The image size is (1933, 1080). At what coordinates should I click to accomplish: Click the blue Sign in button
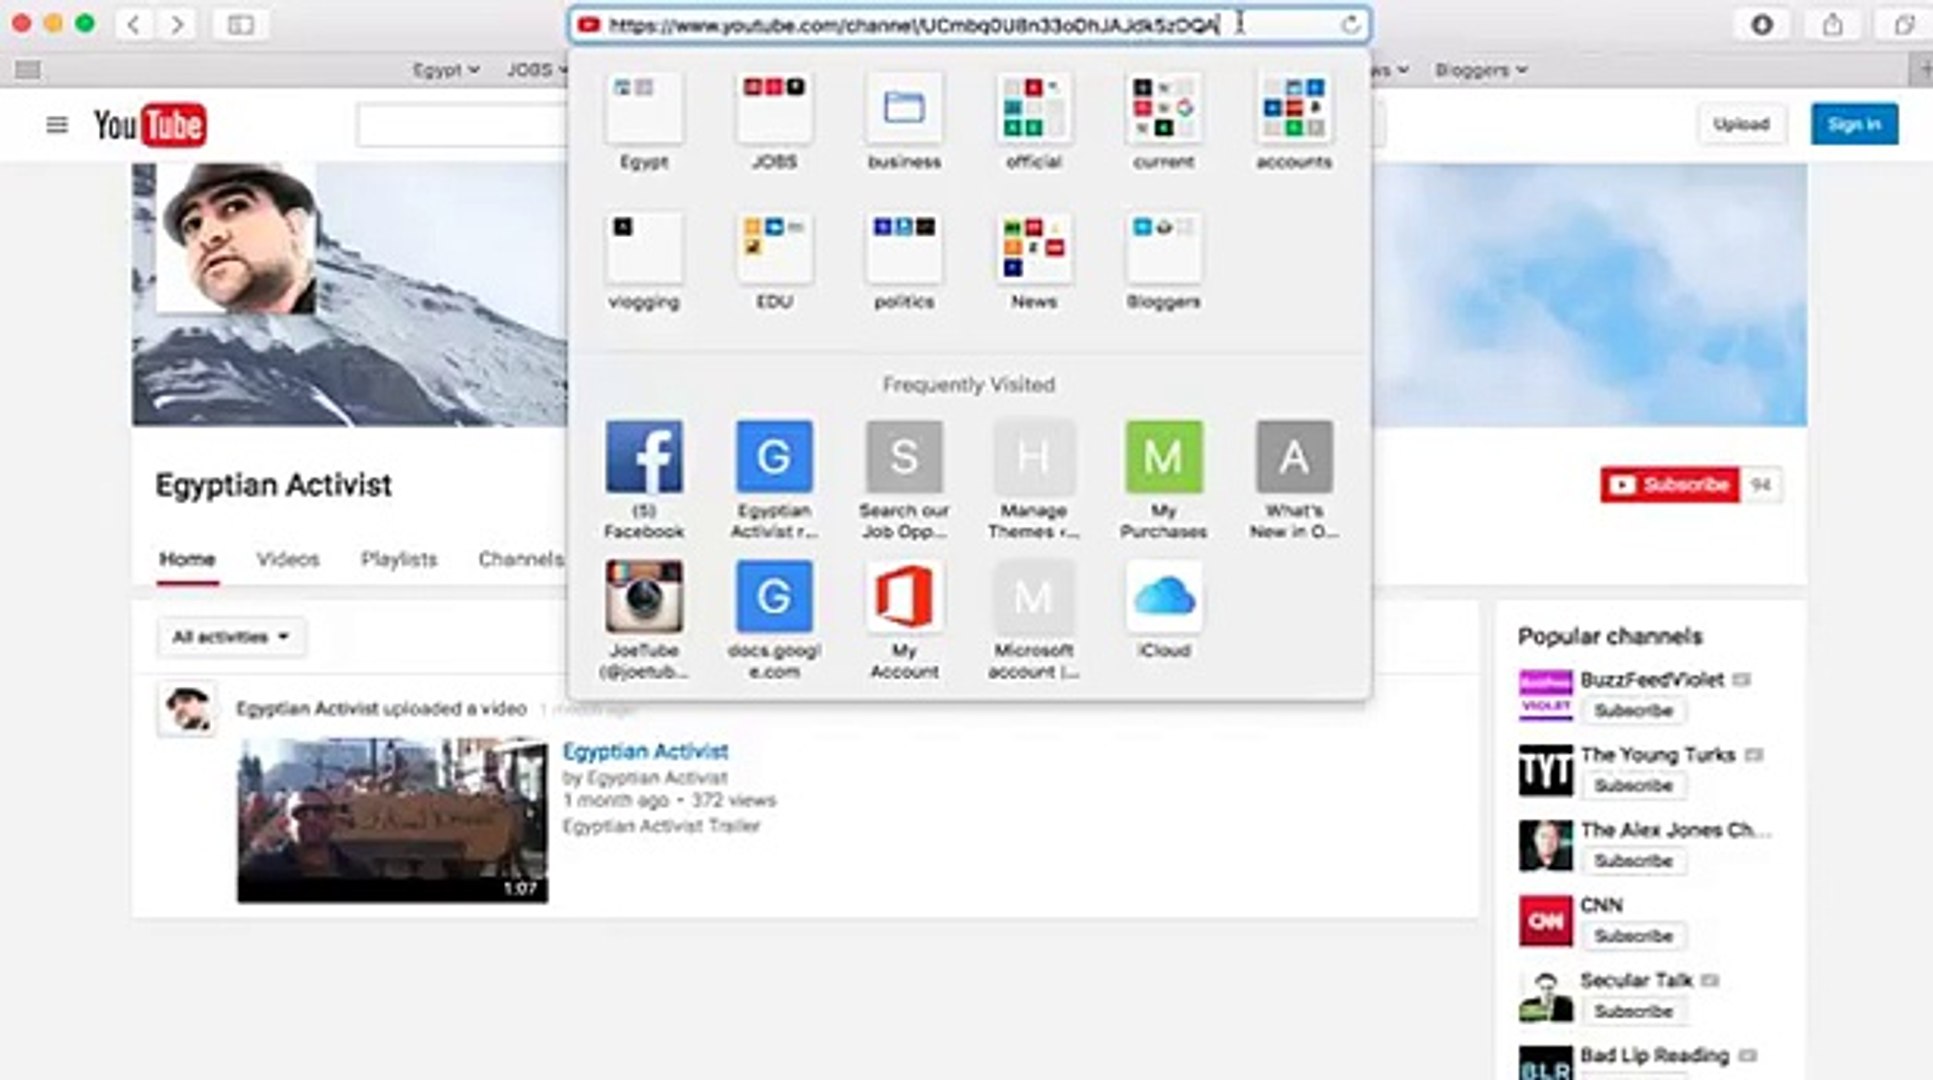1853,124
